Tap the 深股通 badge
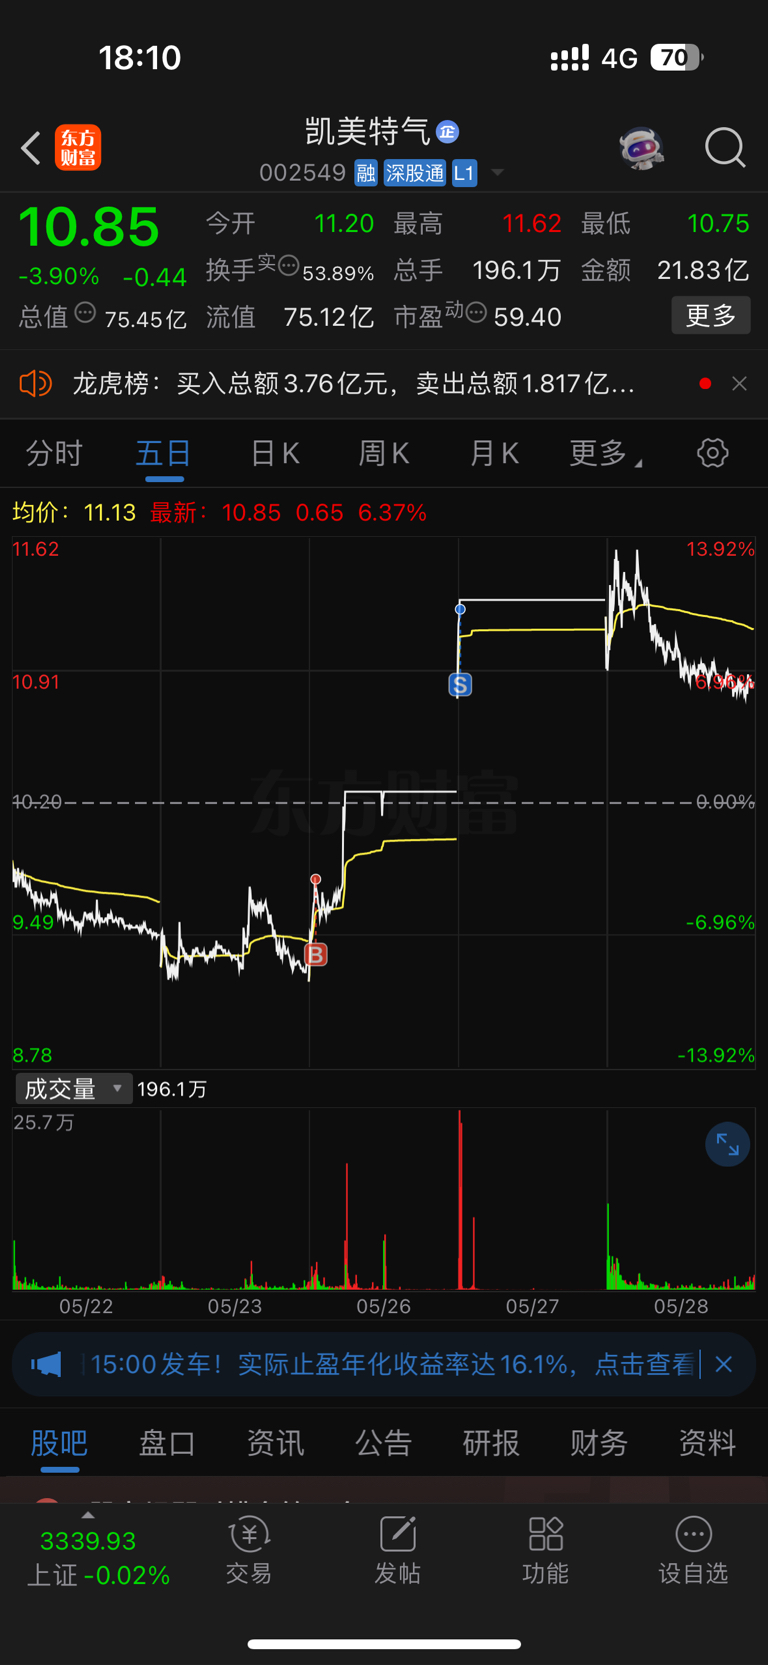This screenshot has height=1665, width=769. coord(415,173)
